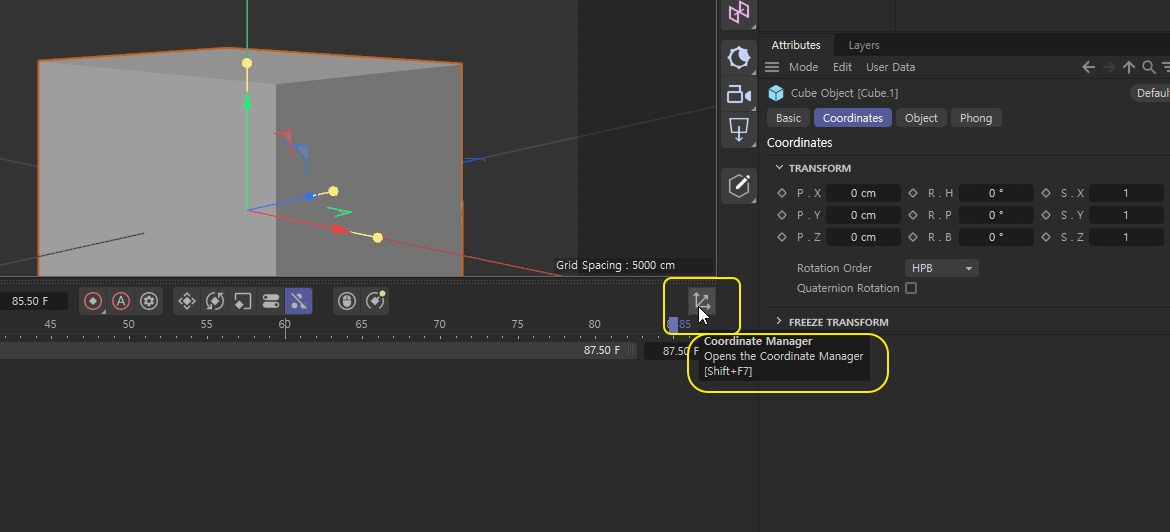Open the Mode menu
The height and width of the screenshot is (532, 1170).
tap(804, 67)
